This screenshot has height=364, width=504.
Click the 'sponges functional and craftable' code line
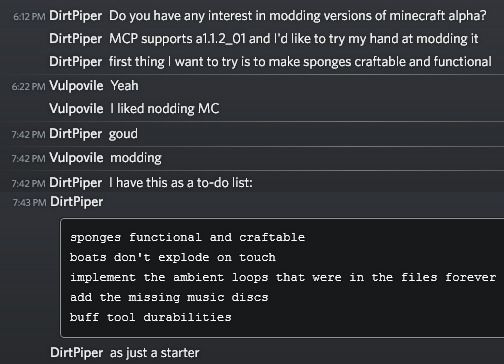click(187, 237)
